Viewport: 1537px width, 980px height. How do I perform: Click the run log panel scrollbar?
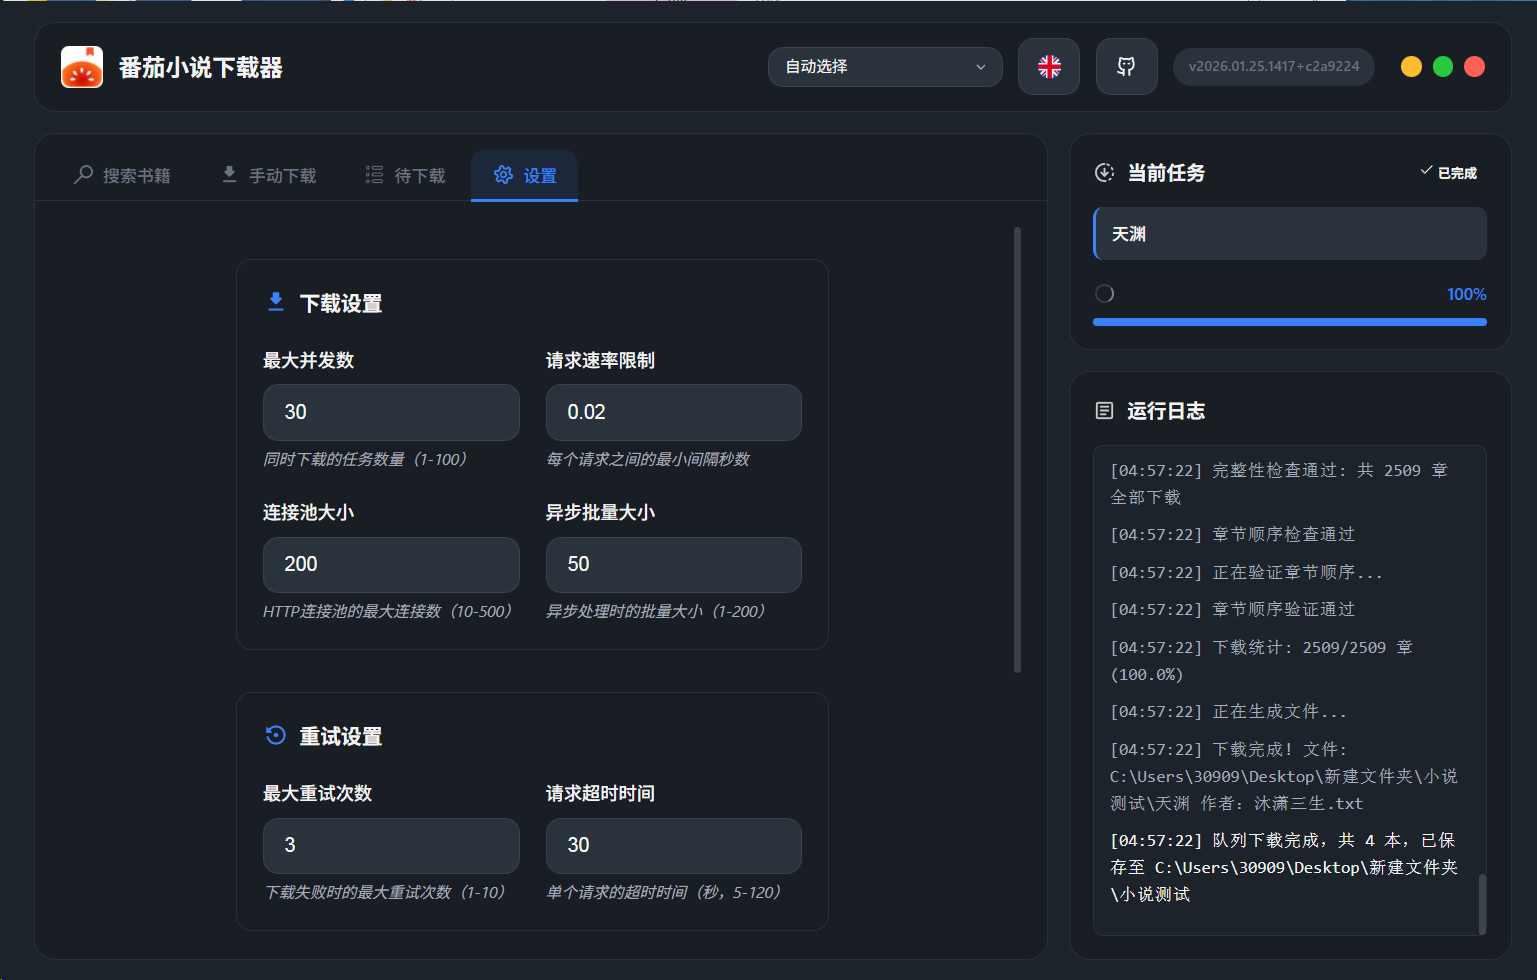click(x=1482, y=904)
